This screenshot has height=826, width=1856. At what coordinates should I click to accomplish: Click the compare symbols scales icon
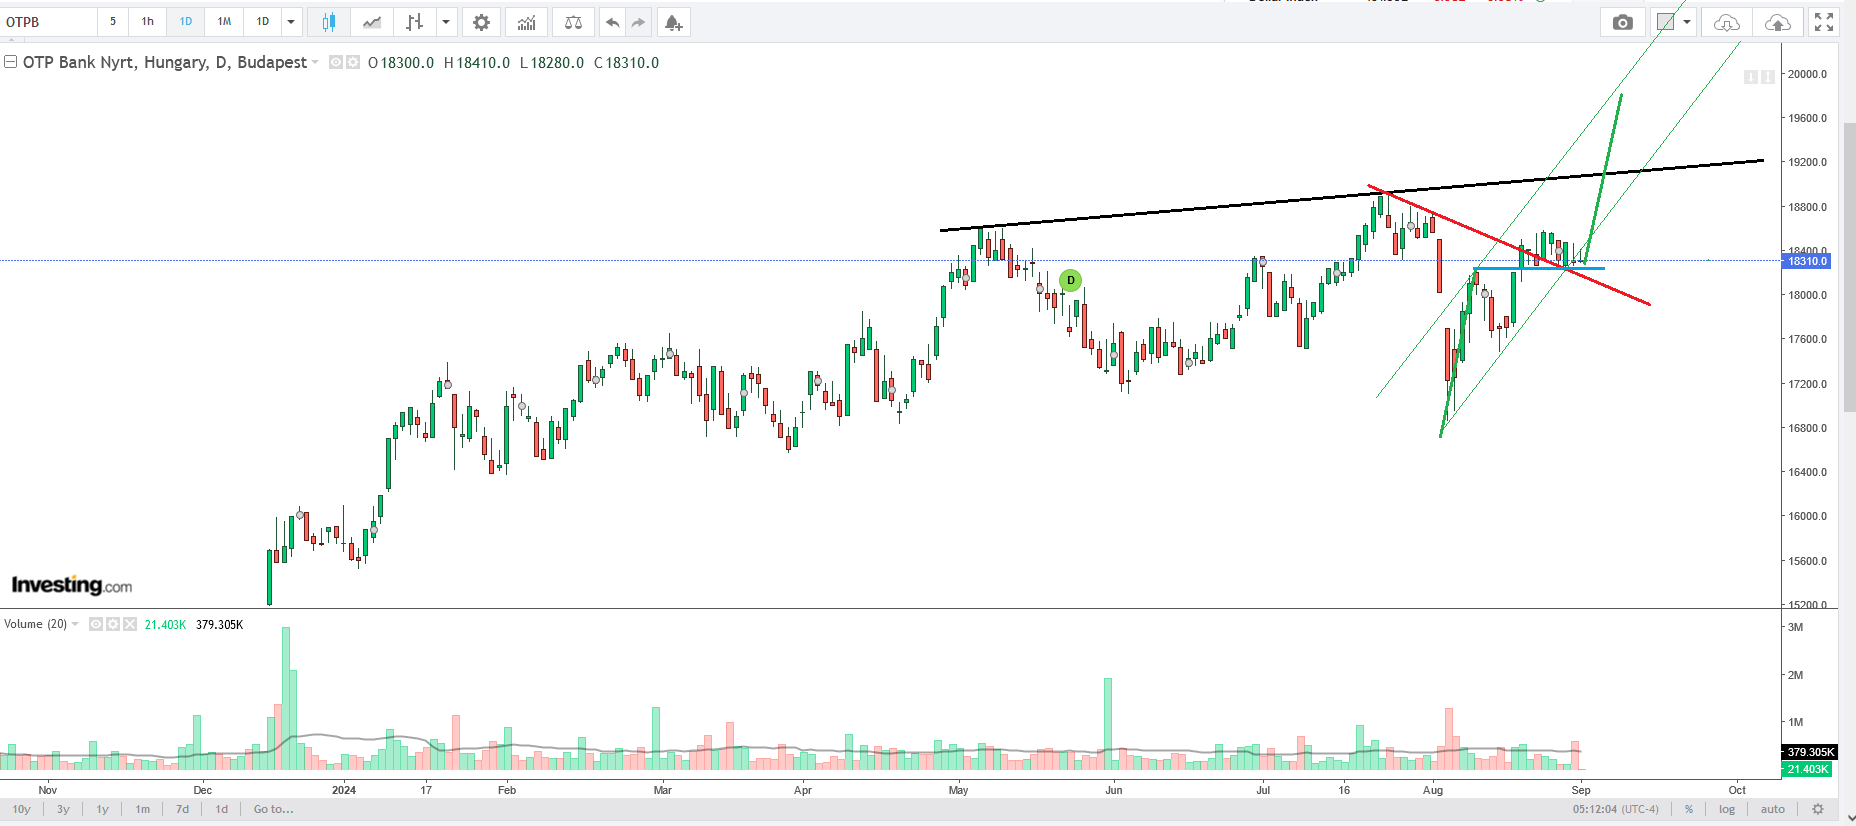(x=573, y=22)
